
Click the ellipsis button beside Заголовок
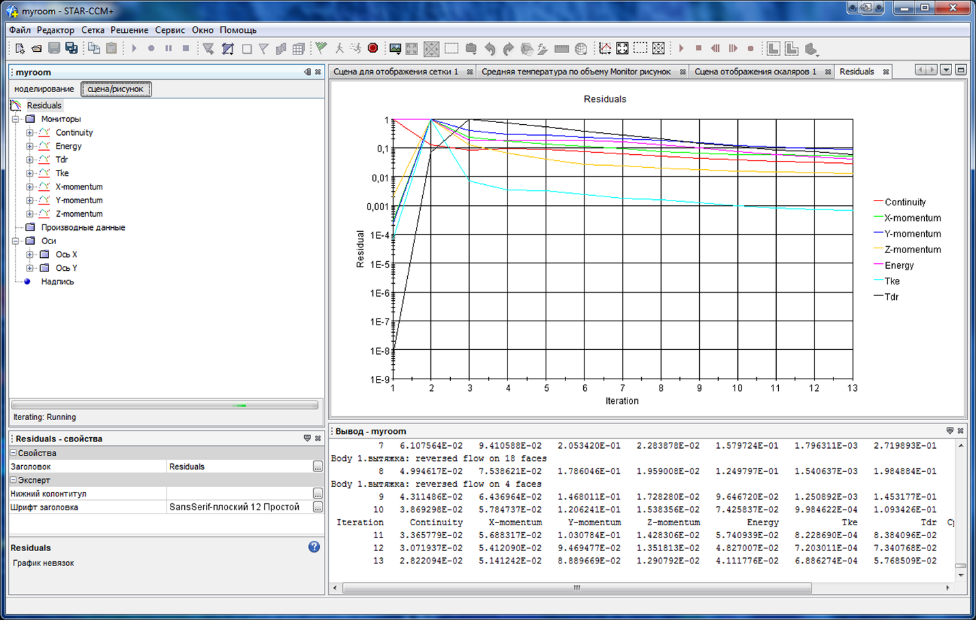tap(318, 466)
